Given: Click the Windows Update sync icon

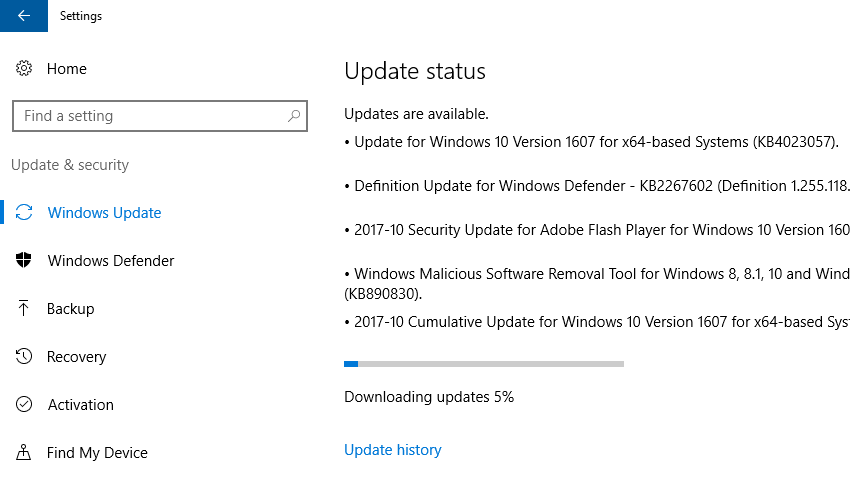Looking at the screenshot, I should 24,212.
